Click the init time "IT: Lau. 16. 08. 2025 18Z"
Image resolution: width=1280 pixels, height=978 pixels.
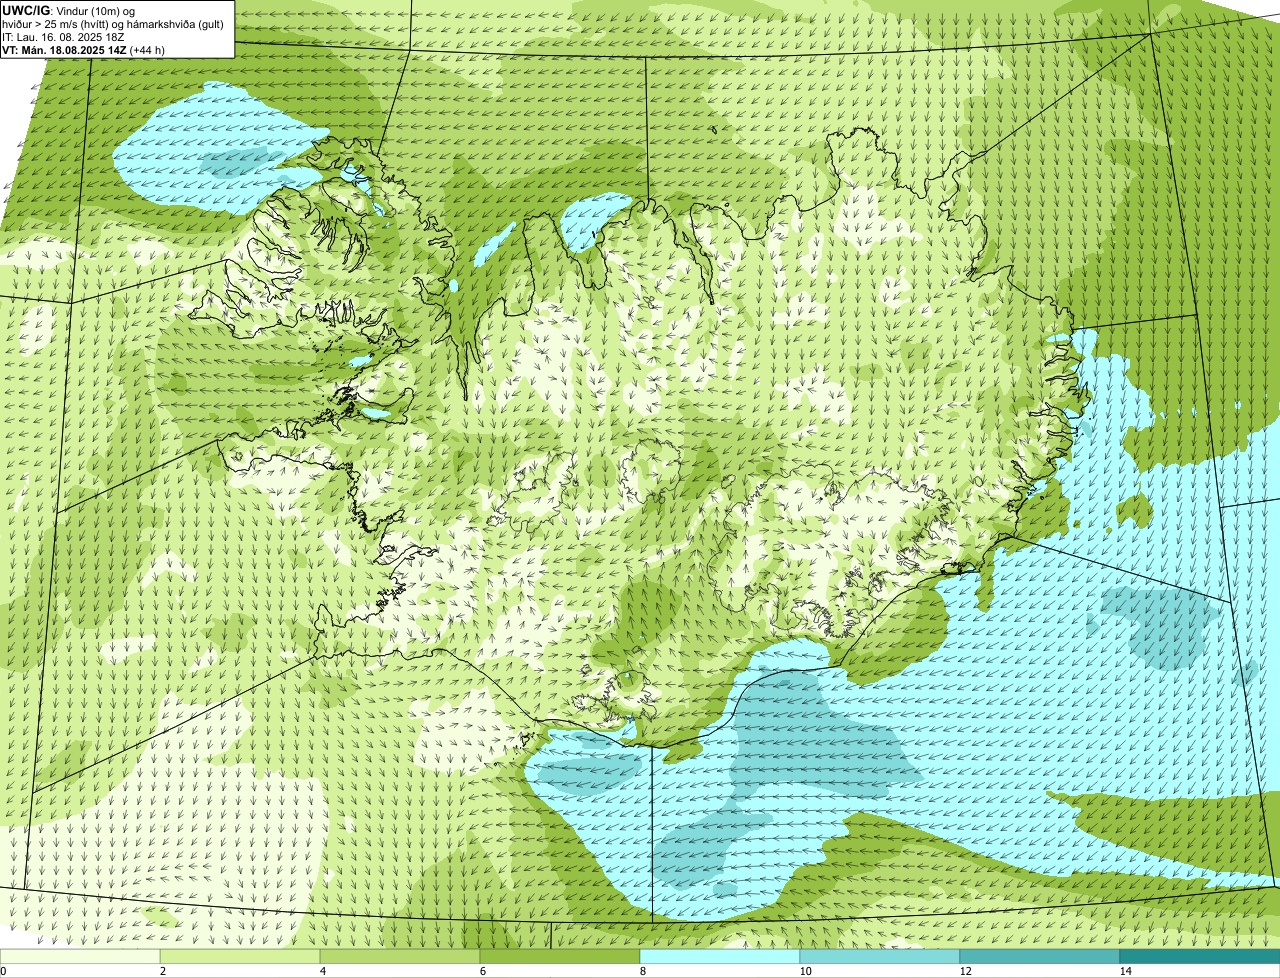(64, 36)
